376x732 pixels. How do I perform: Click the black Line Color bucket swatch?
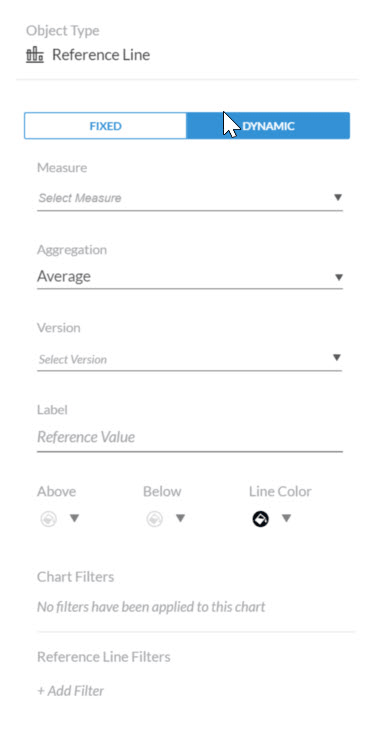[261, 519]
